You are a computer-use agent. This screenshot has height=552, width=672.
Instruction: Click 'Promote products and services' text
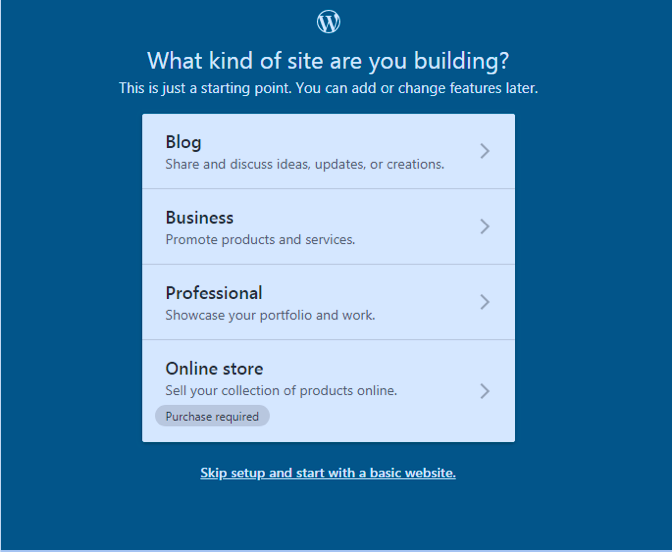pyautogui.click(x=260, y=239)
